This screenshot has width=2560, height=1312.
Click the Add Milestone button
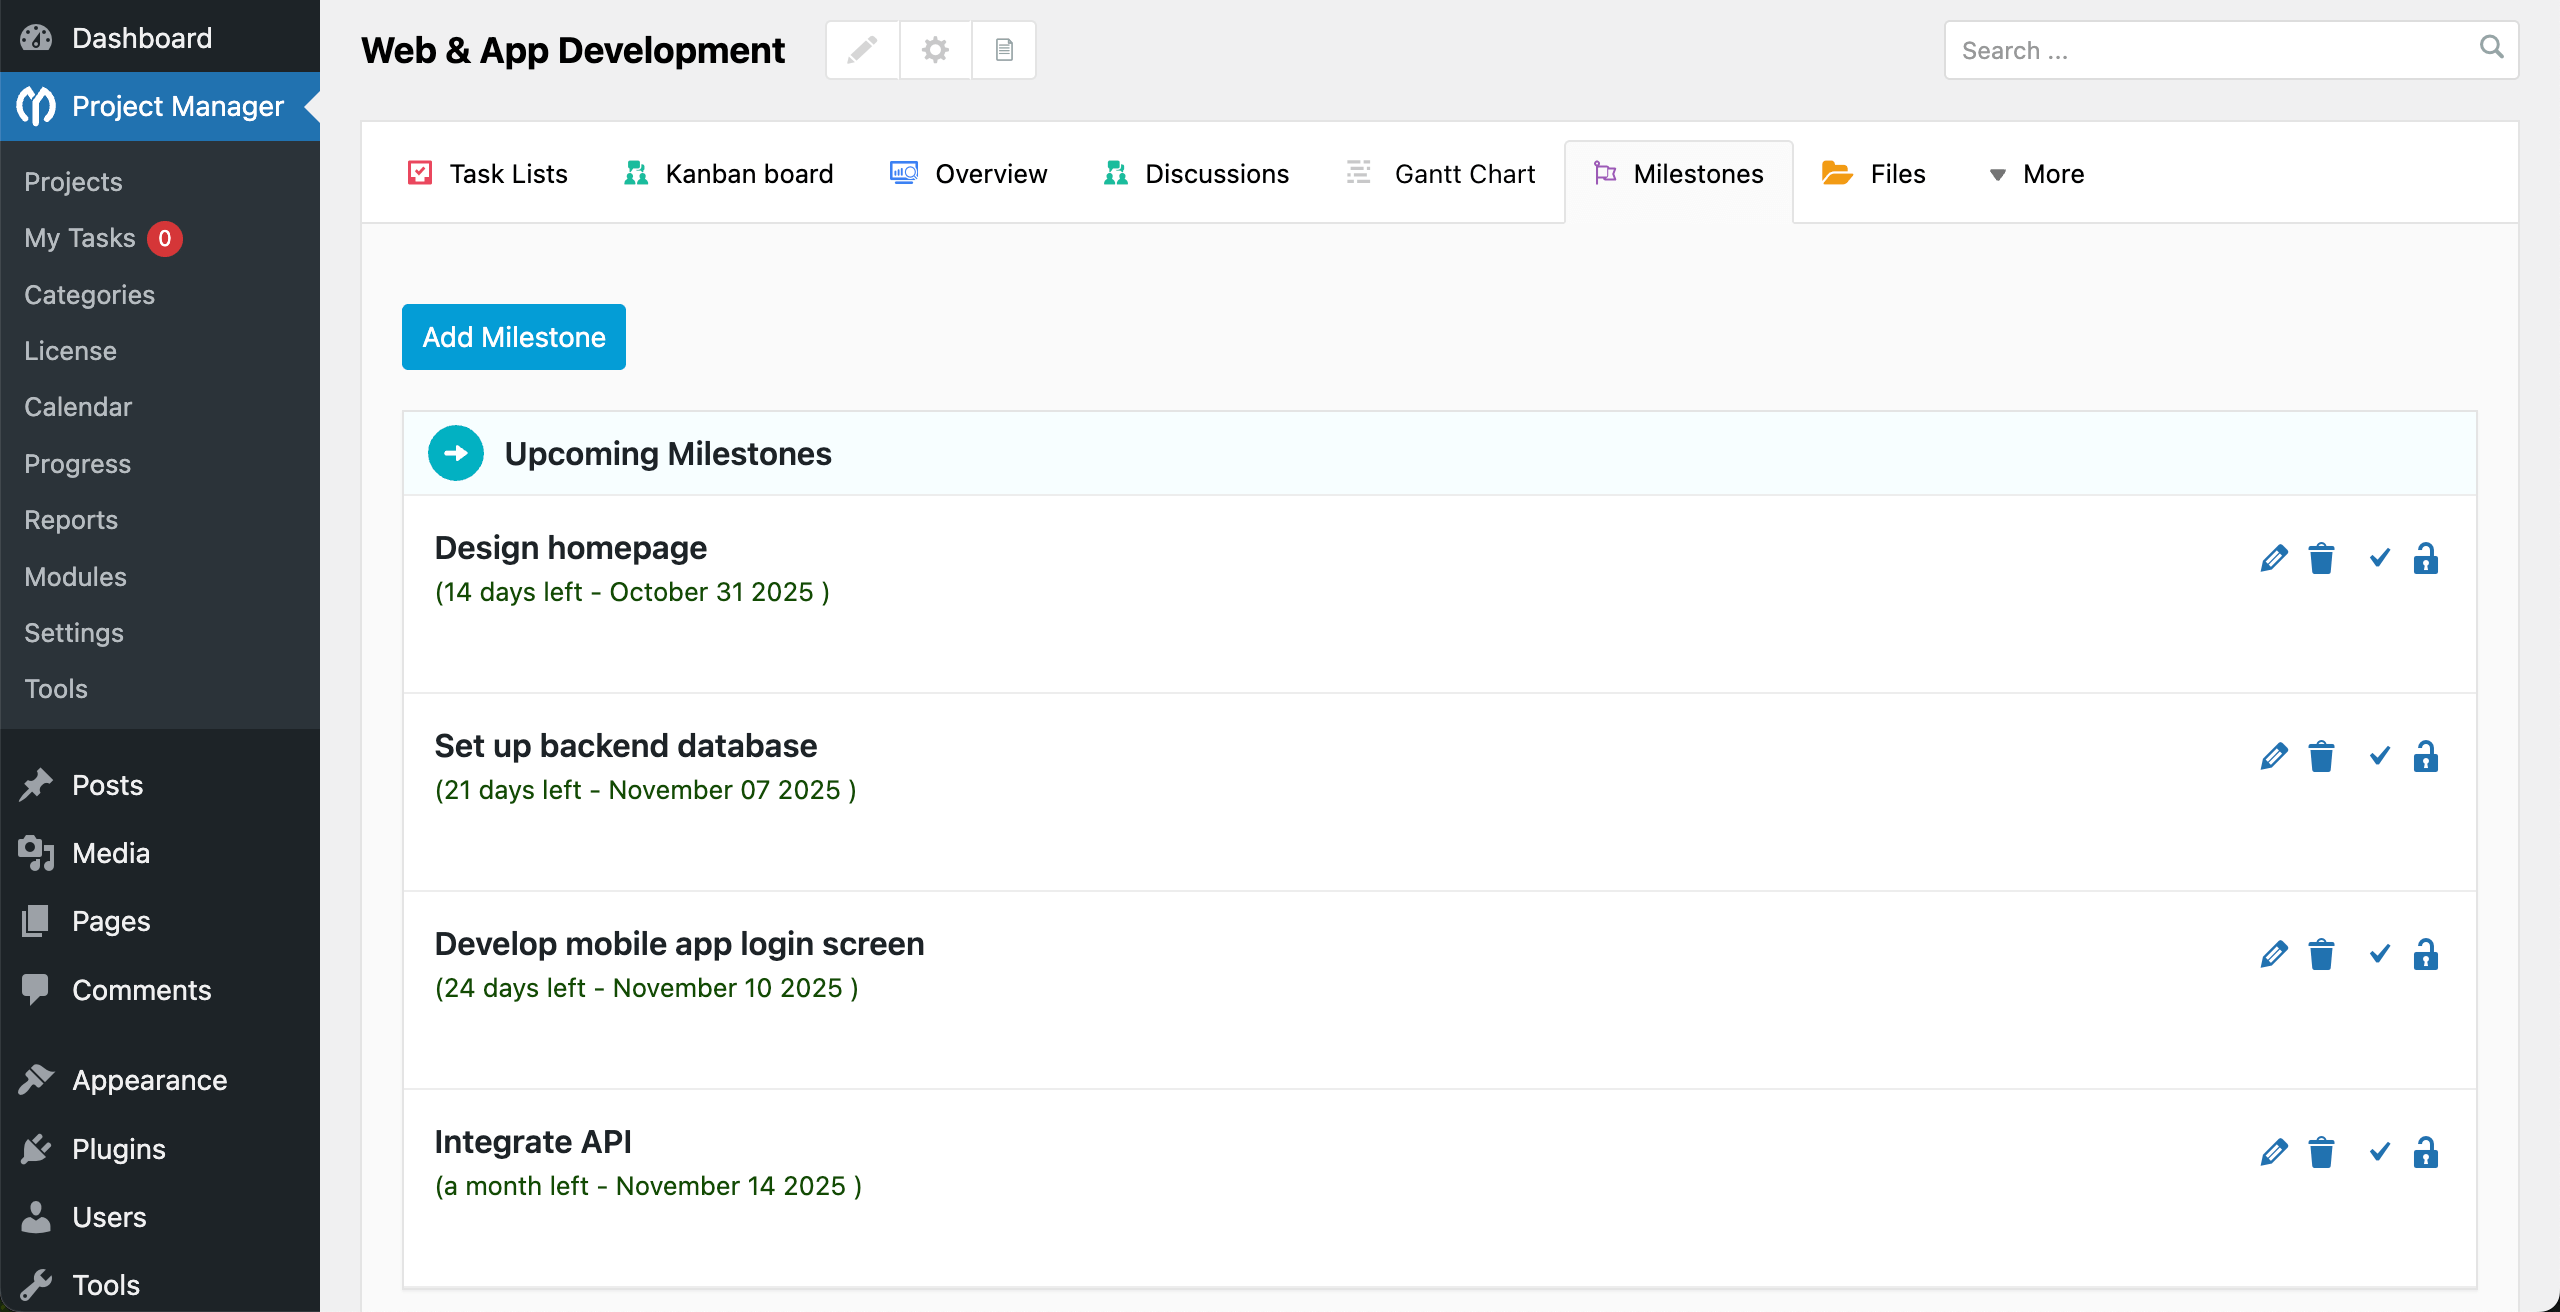tap(513, 337)
